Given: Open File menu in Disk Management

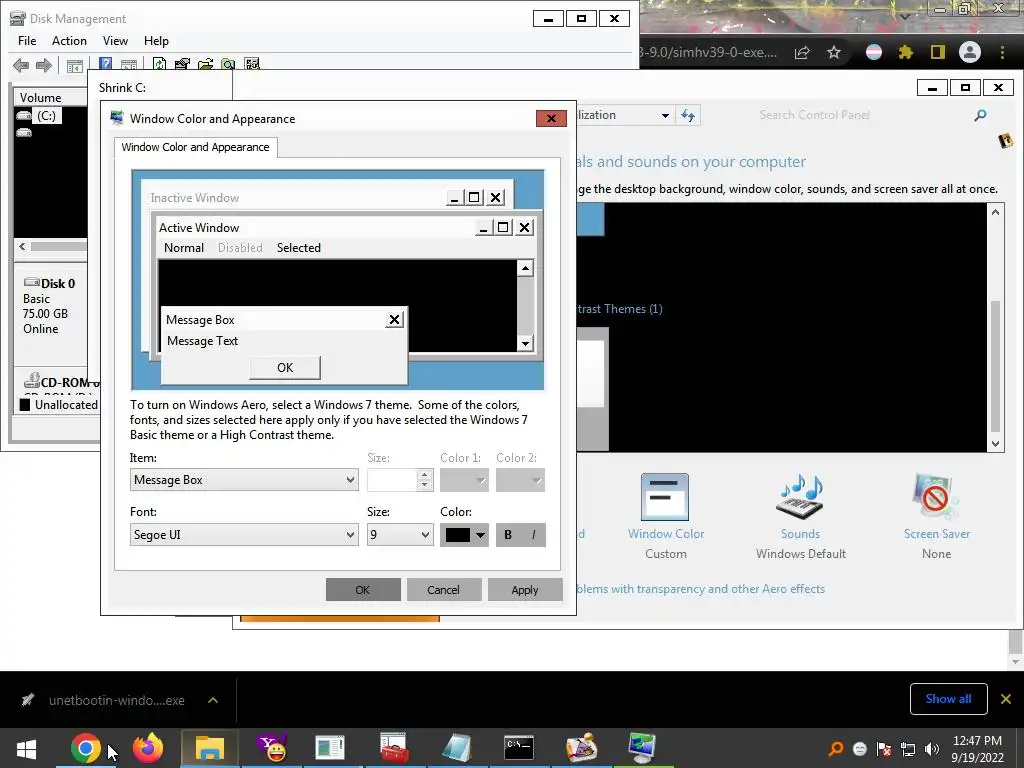Looking at the screenshot, I should click(x=27, y=40).
